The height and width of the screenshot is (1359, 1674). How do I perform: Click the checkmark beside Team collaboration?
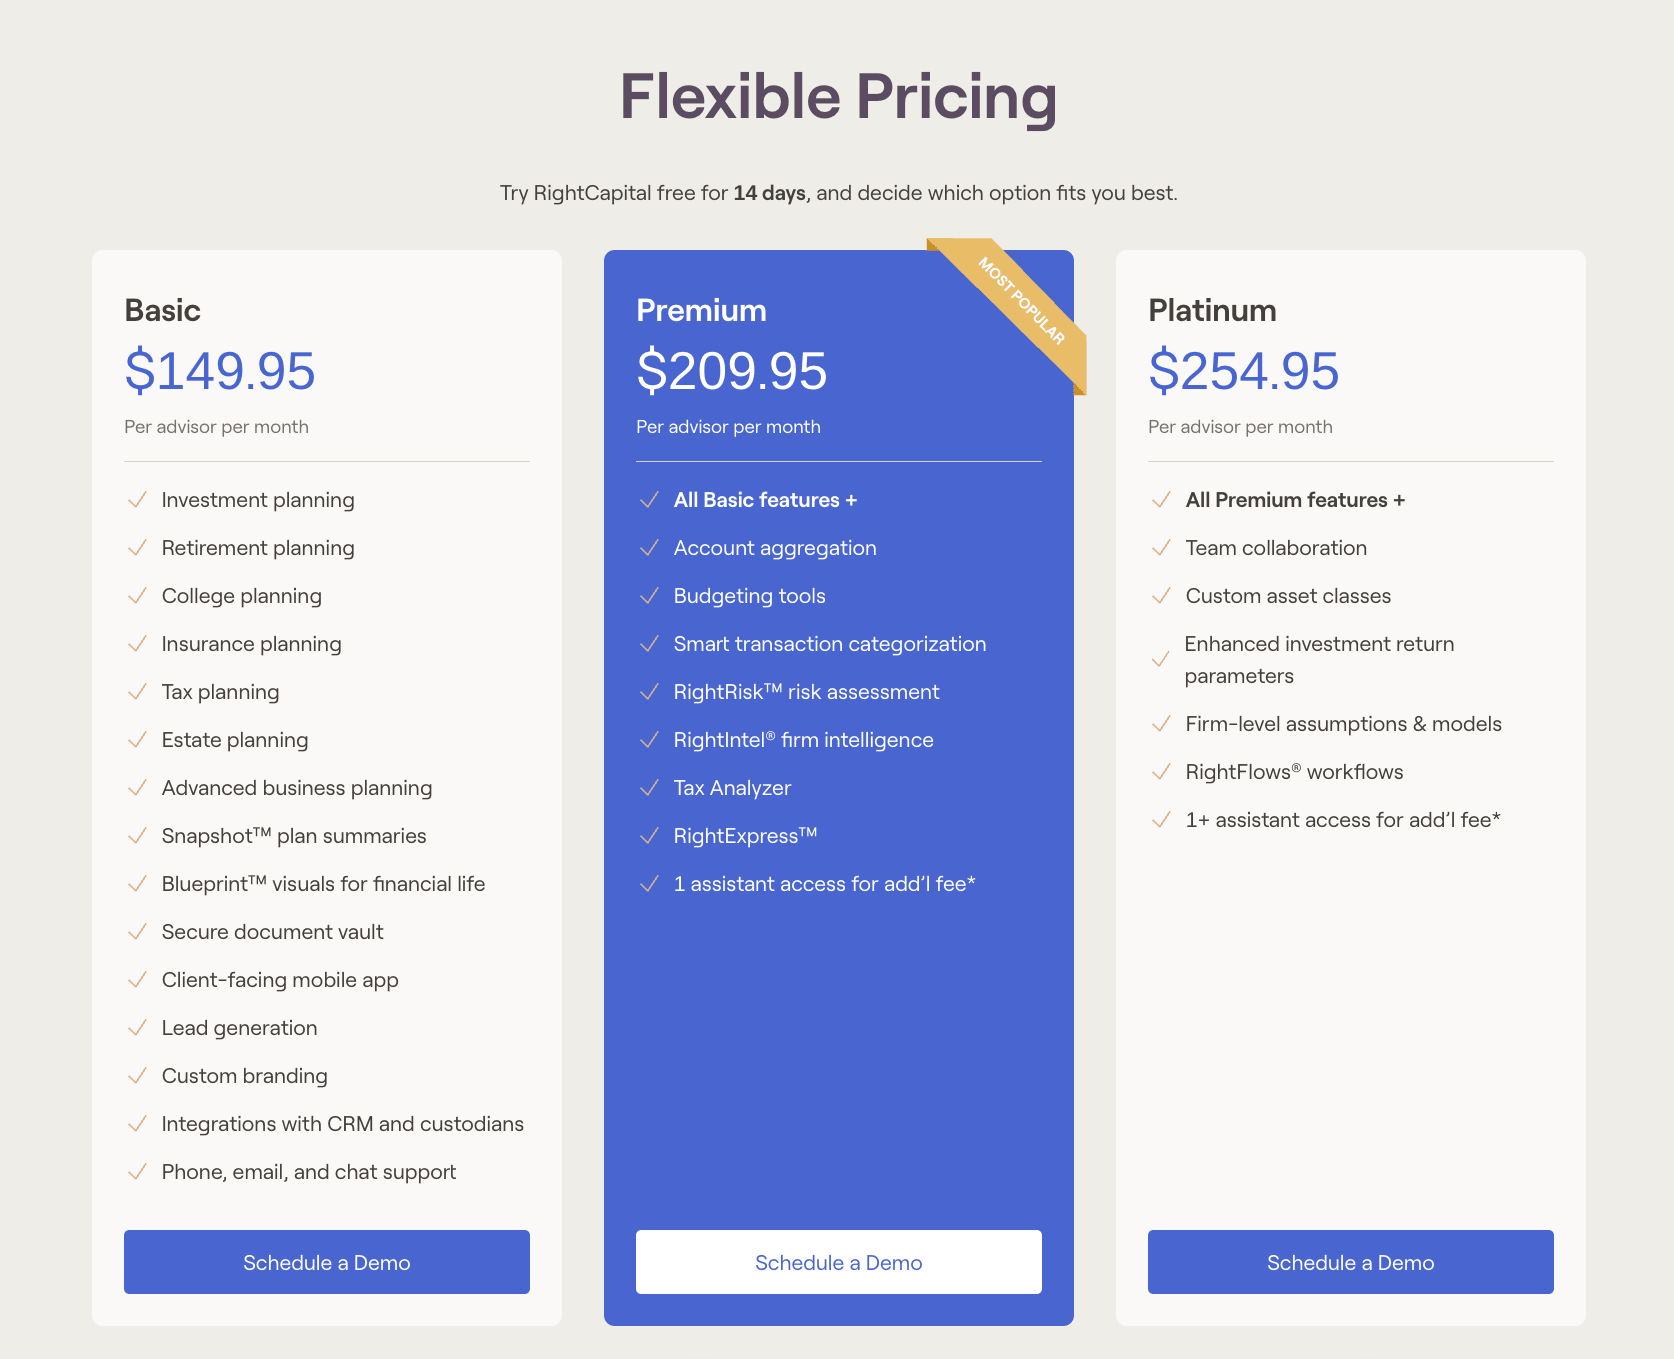1161,548
